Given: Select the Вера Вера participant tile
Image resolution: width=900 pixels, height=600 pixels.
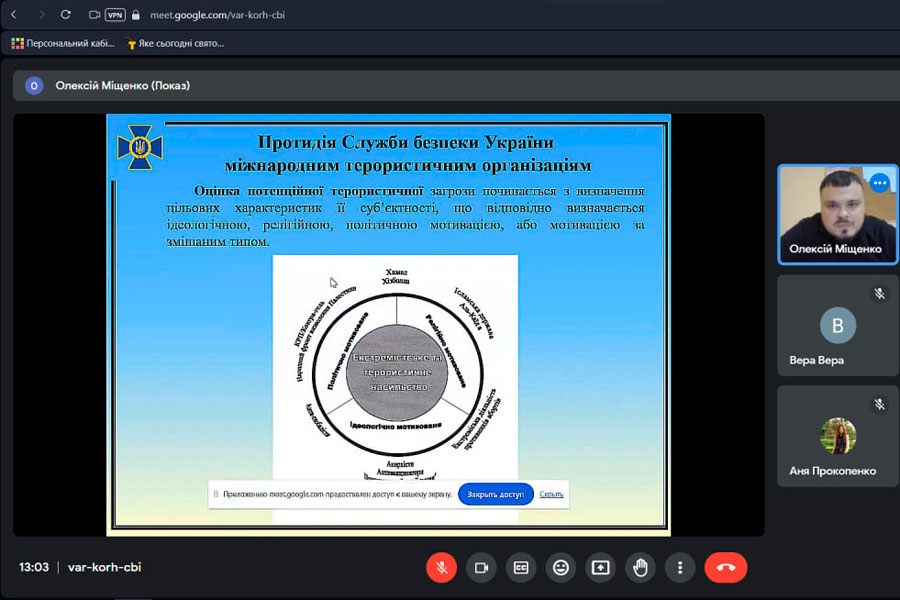Looking at the screenshot, I should [837, 326].
